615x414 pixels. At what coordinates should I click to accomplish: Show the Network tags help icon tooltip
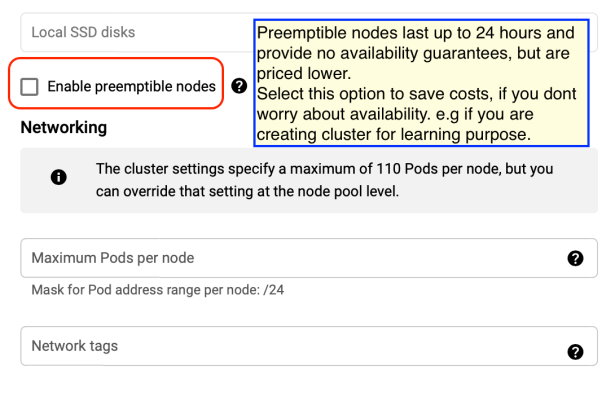[575, 351]
